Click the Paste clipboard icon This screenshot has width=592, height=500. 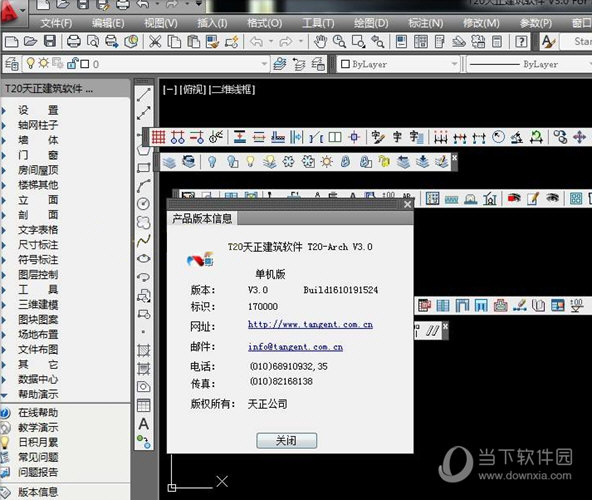pos(193,42)
